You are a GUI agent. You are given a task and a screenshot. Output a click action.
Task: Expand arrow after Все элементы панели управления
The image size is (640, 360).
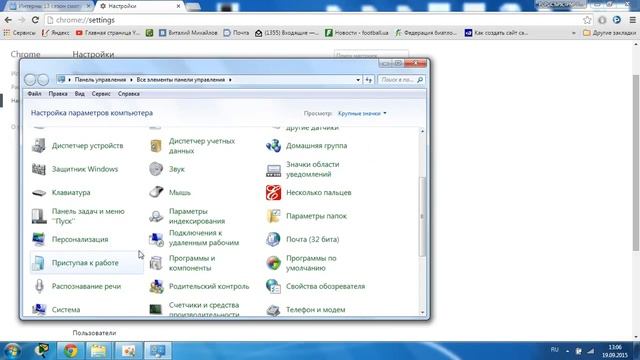230,80
